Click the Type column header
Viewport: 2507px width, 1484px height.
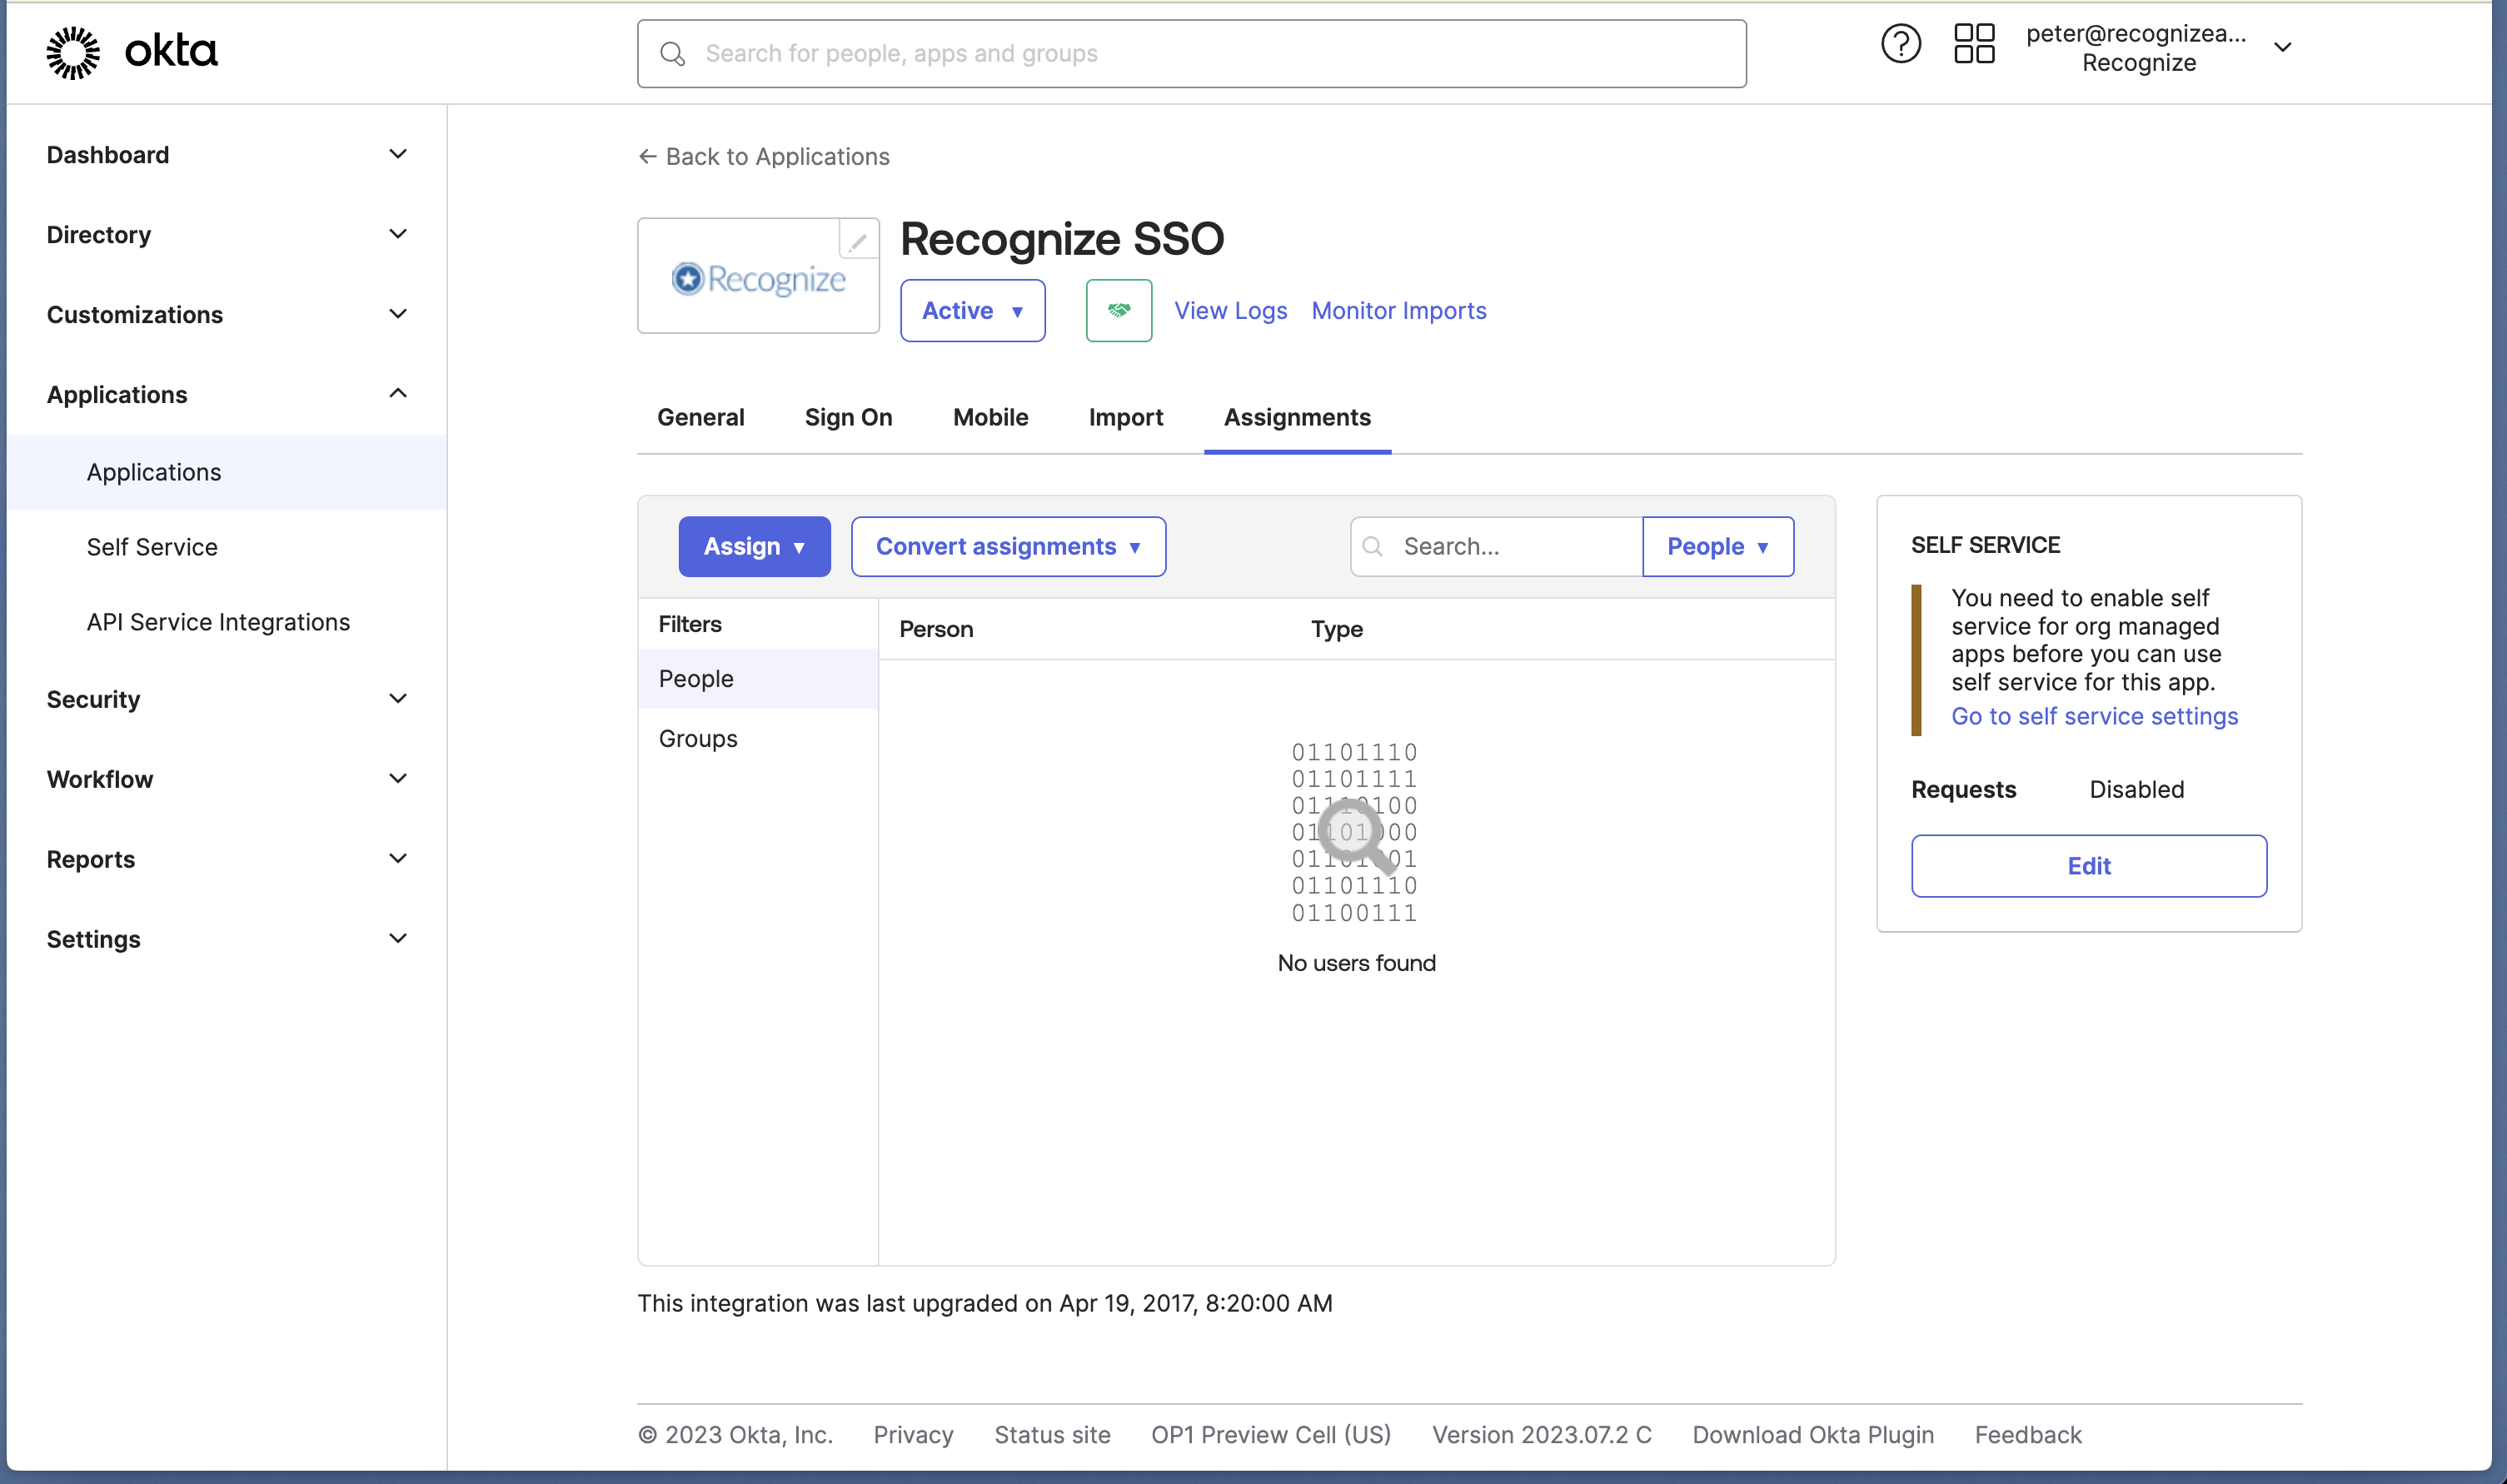pyautogui.click(x=1336, y=629)
